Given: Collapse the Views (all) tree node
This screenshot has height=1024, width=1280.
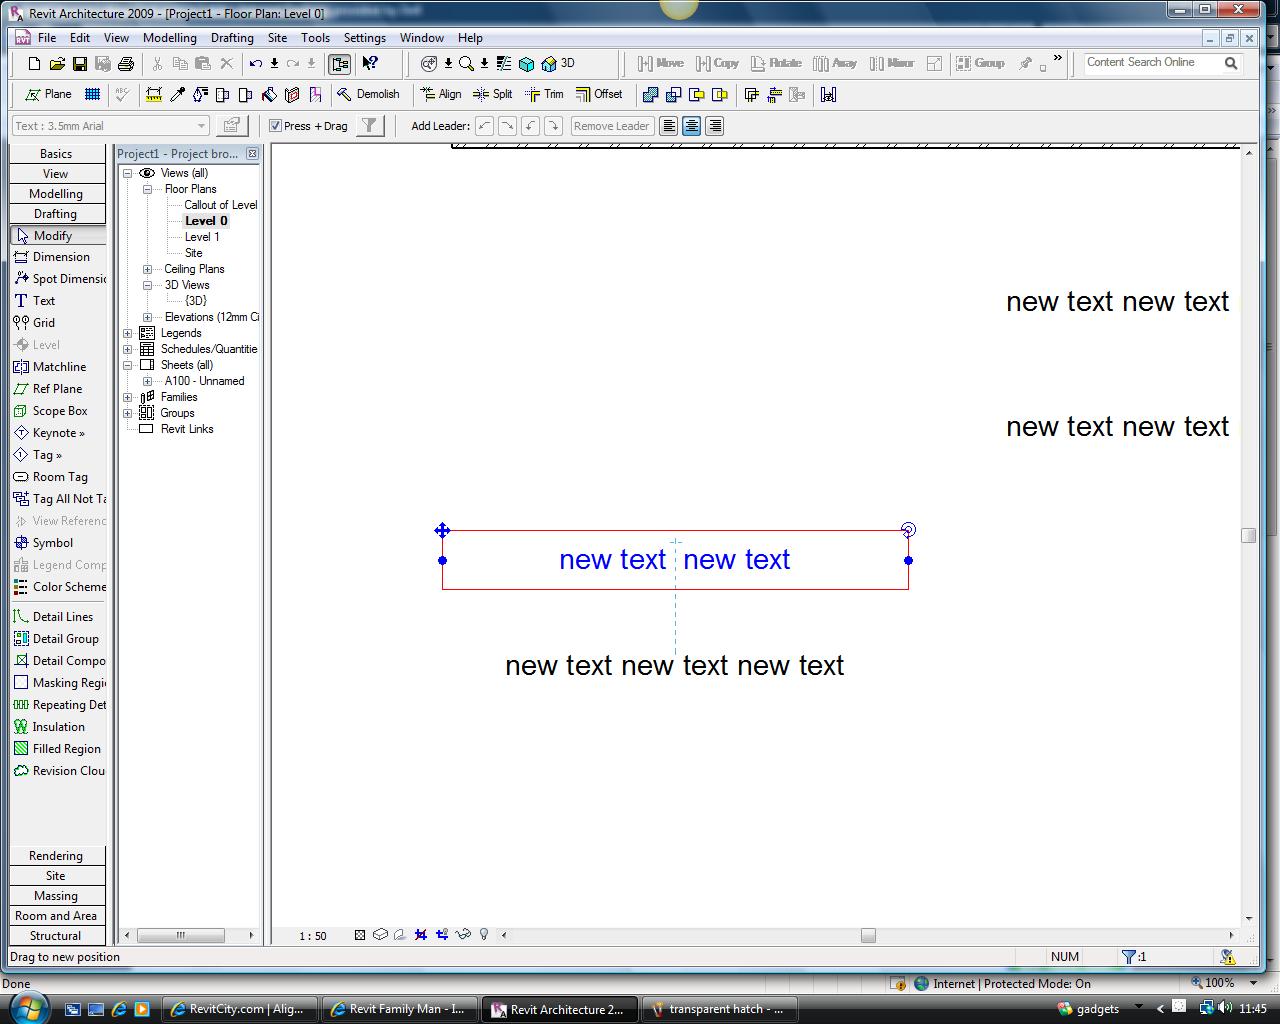Looking at the screenshot, I should (x=128, y=173).
